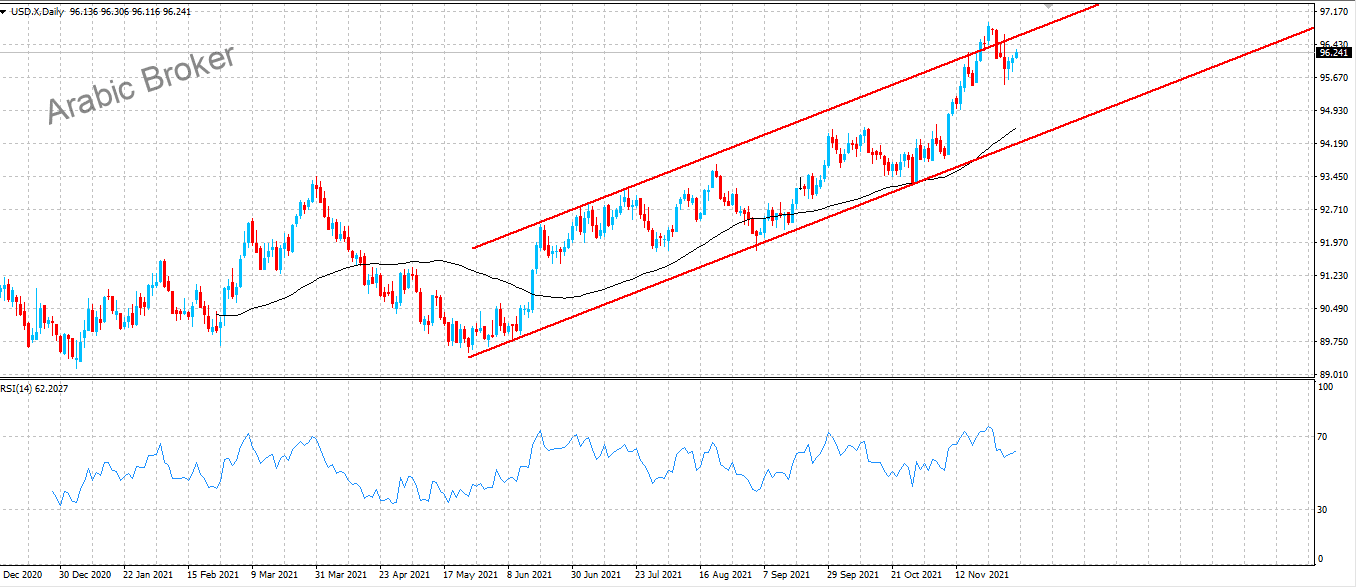1357x587 pixels.
Task: Click the 92.710 price scale label
Action: click(x=1333, y=210)
